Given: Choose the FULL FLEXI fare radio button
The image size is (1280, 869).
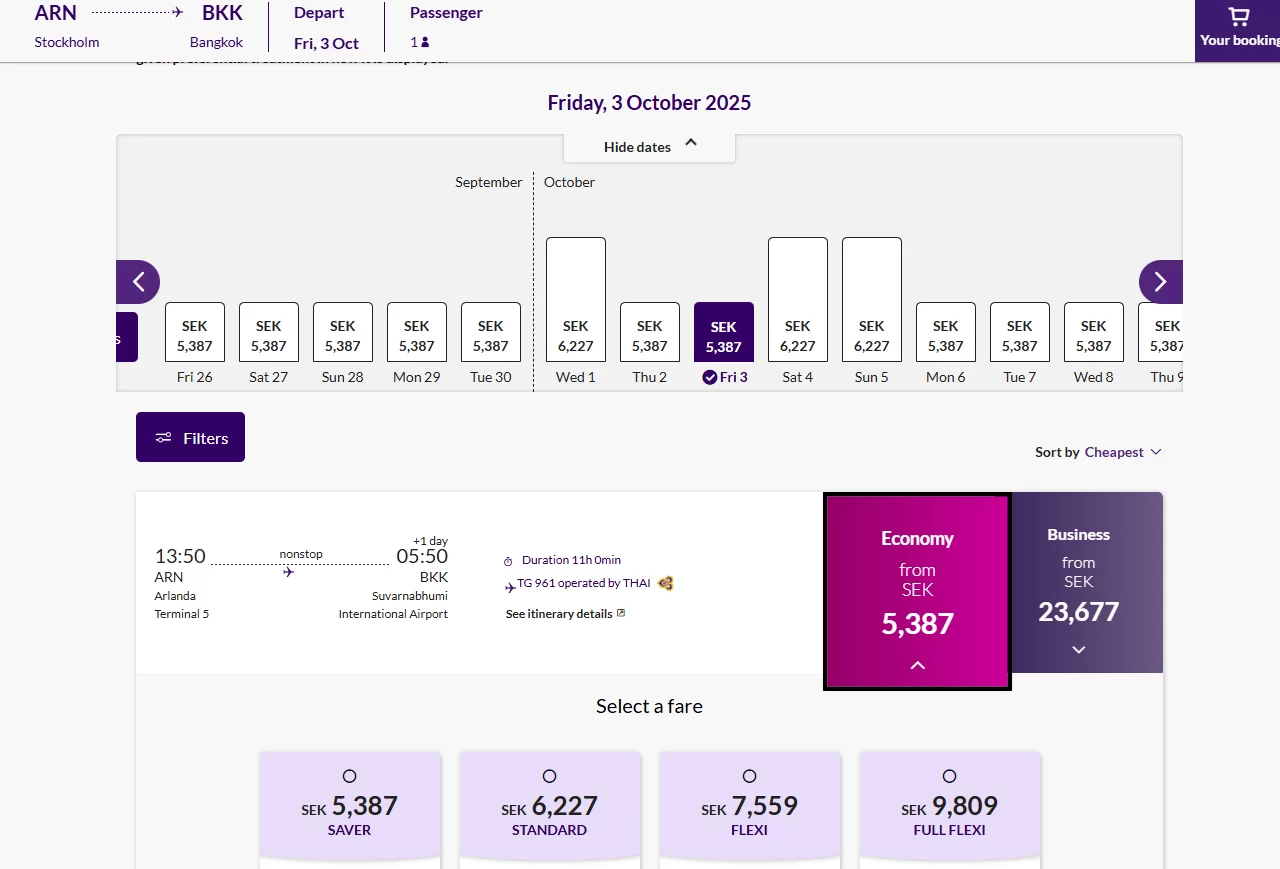Looking at the screenshot, I should tap(949, 776).
